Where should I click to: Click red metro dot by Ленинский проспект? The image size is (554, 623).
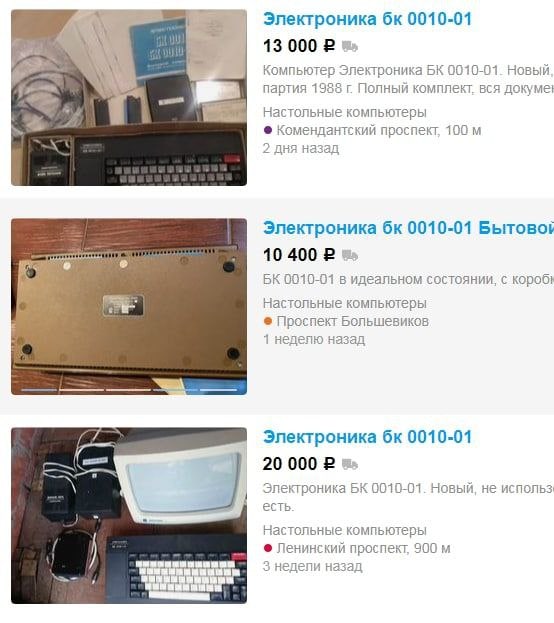[268, 548]
